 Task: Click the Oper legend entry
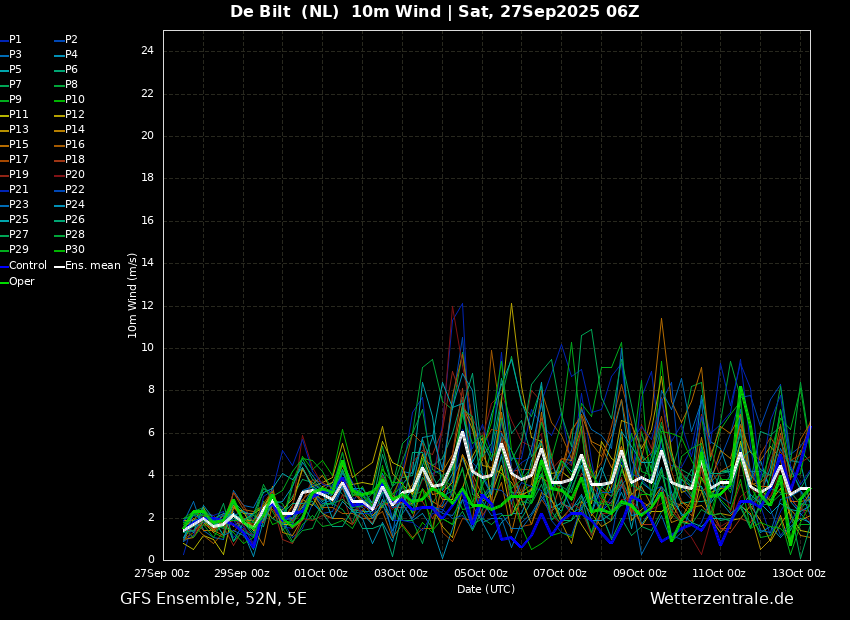pyautogui.click(x=17, y=281)
